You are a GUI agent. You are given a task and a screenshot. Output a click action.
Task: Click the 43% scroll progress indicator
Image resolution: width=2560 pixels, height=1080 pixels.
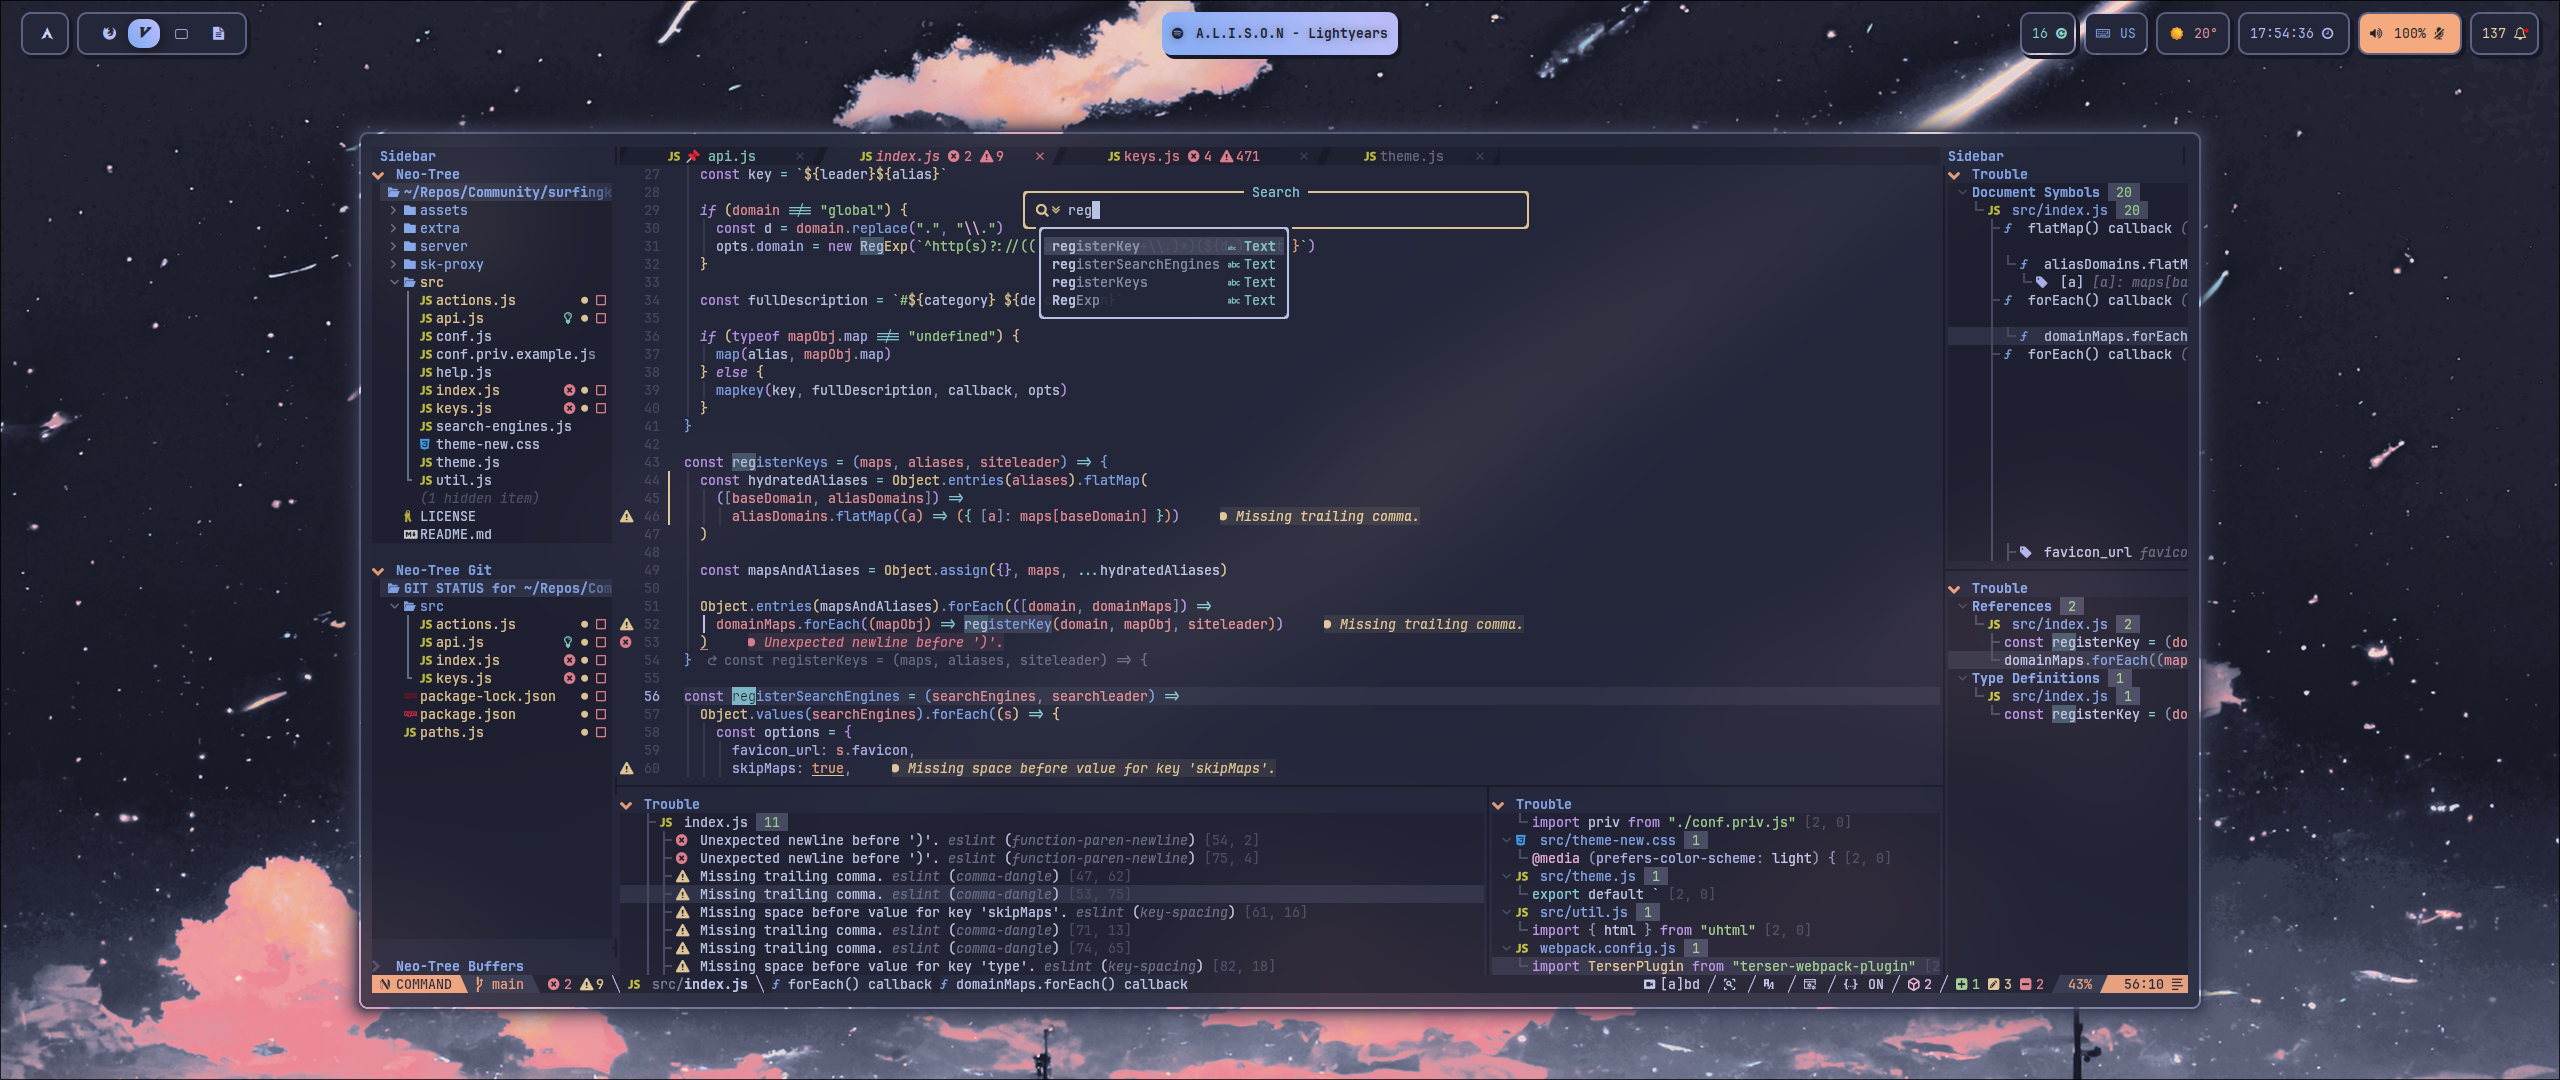tap(2078, 984)
